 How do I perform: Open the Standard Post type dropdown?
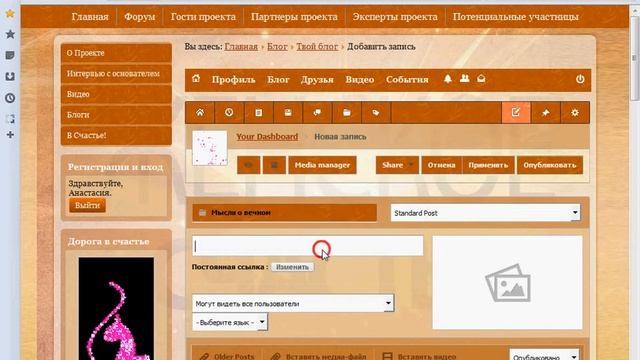click(x=485, y=213)
